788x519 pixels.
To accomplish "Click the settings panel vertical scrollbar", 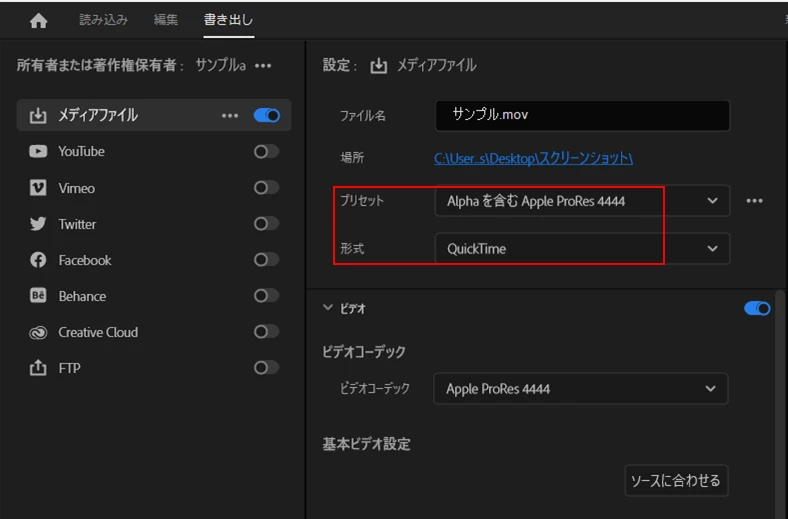I will 780,402.
